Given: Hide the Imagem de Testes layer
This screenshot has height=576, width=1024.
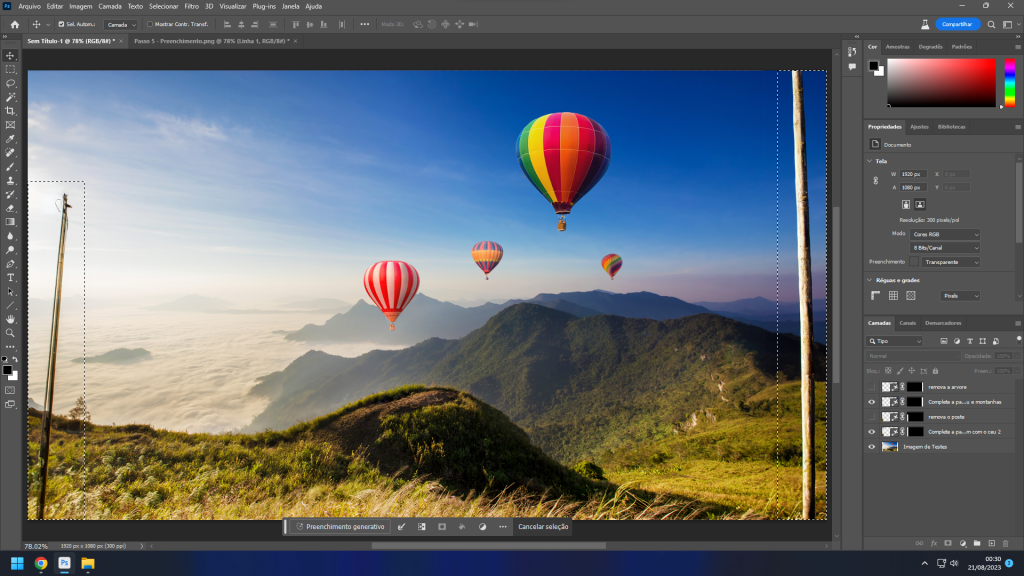Looking at the screenshot, I should (x=871, y=446).
